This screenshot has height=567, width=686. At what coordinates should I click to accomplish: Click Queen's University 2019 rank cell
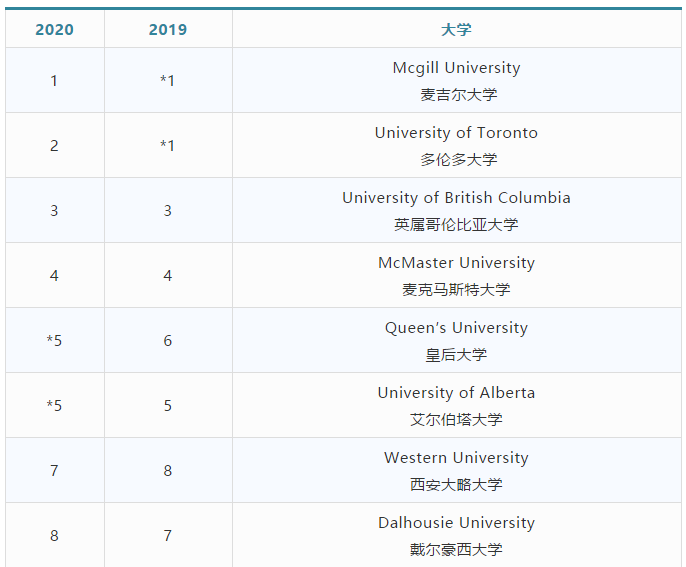(168, 341)
